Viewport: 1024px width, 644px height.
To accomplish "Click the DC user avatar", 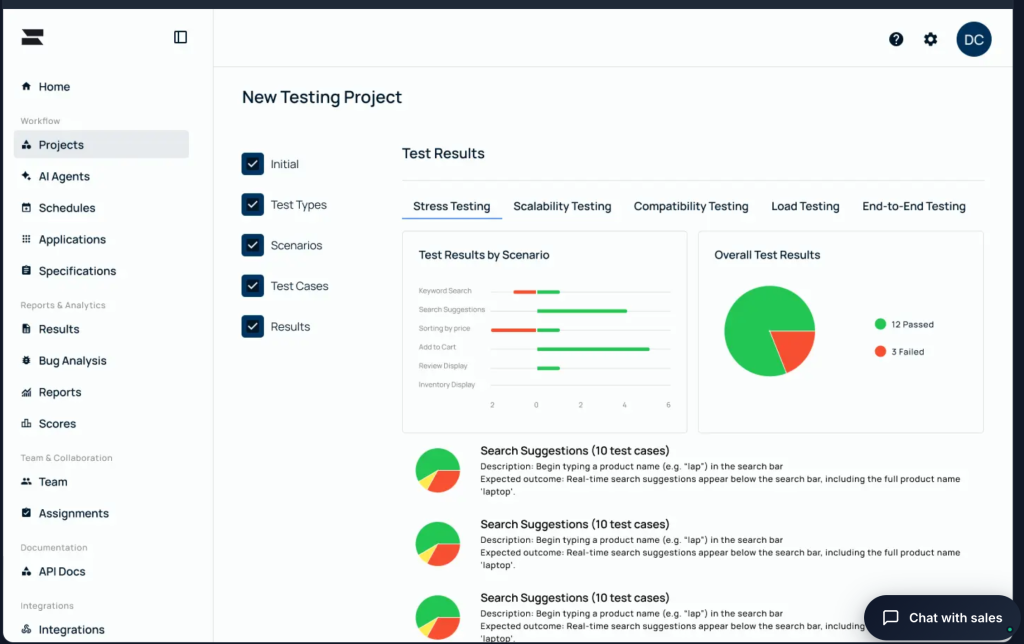I will point(973,39).
